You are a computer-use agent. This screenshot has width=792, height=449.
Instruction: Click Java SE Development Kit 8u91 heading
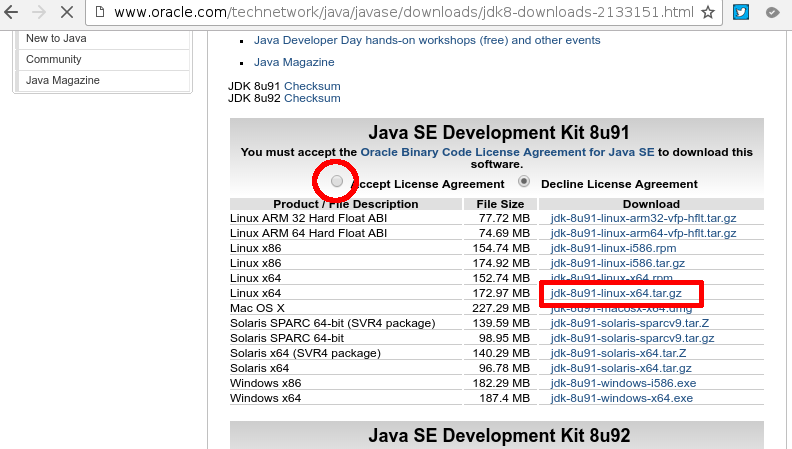click(x=499, y=132)
